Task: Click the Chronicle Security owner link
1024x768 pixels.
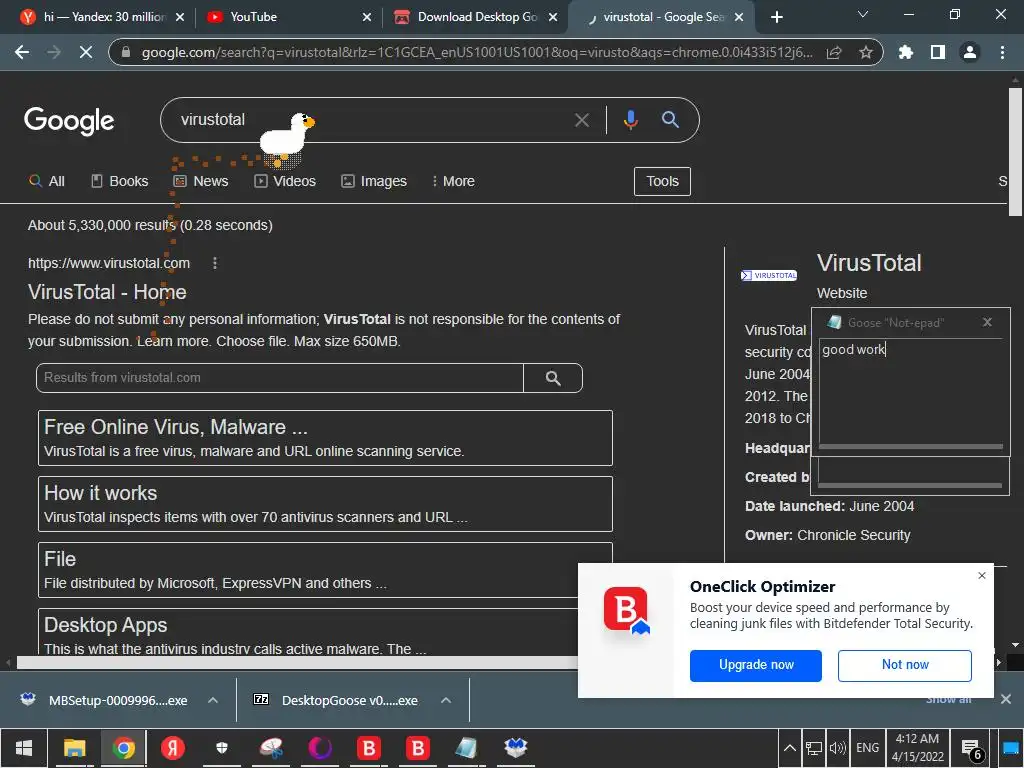Action: (854, 536)
